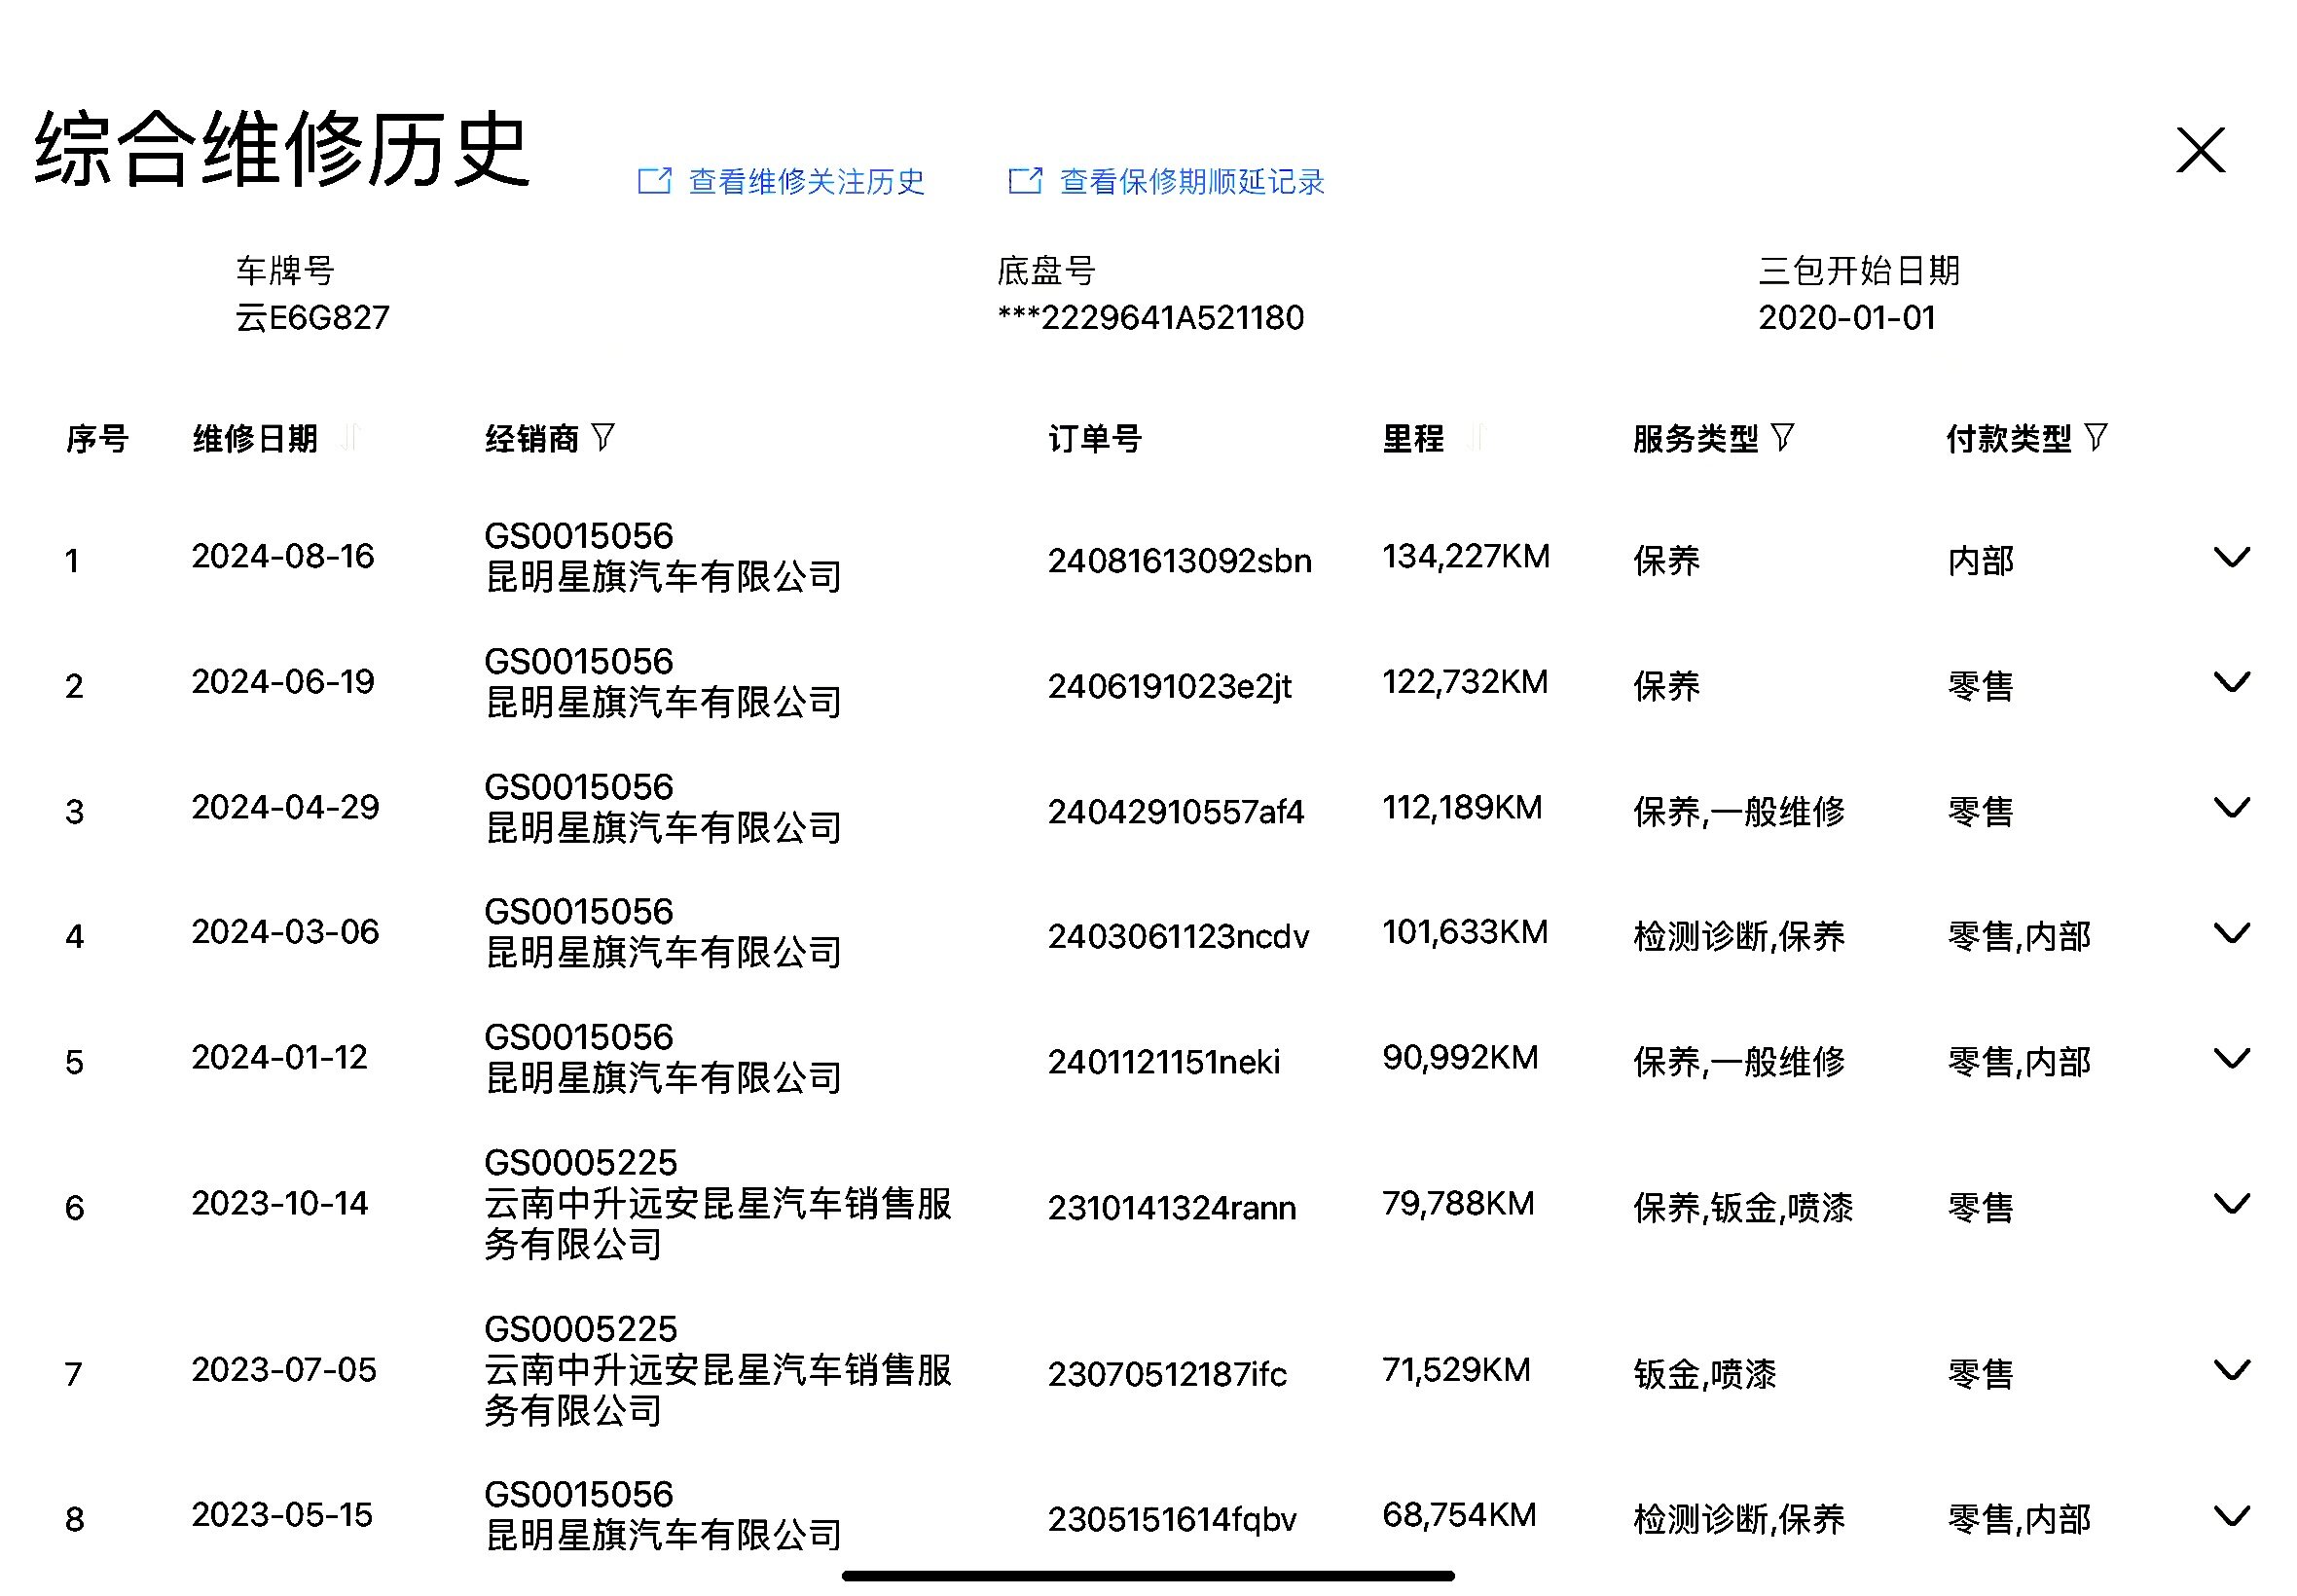
Task: Expand row 2 dated 2024-06-19
Action: tap(2231, 682)
